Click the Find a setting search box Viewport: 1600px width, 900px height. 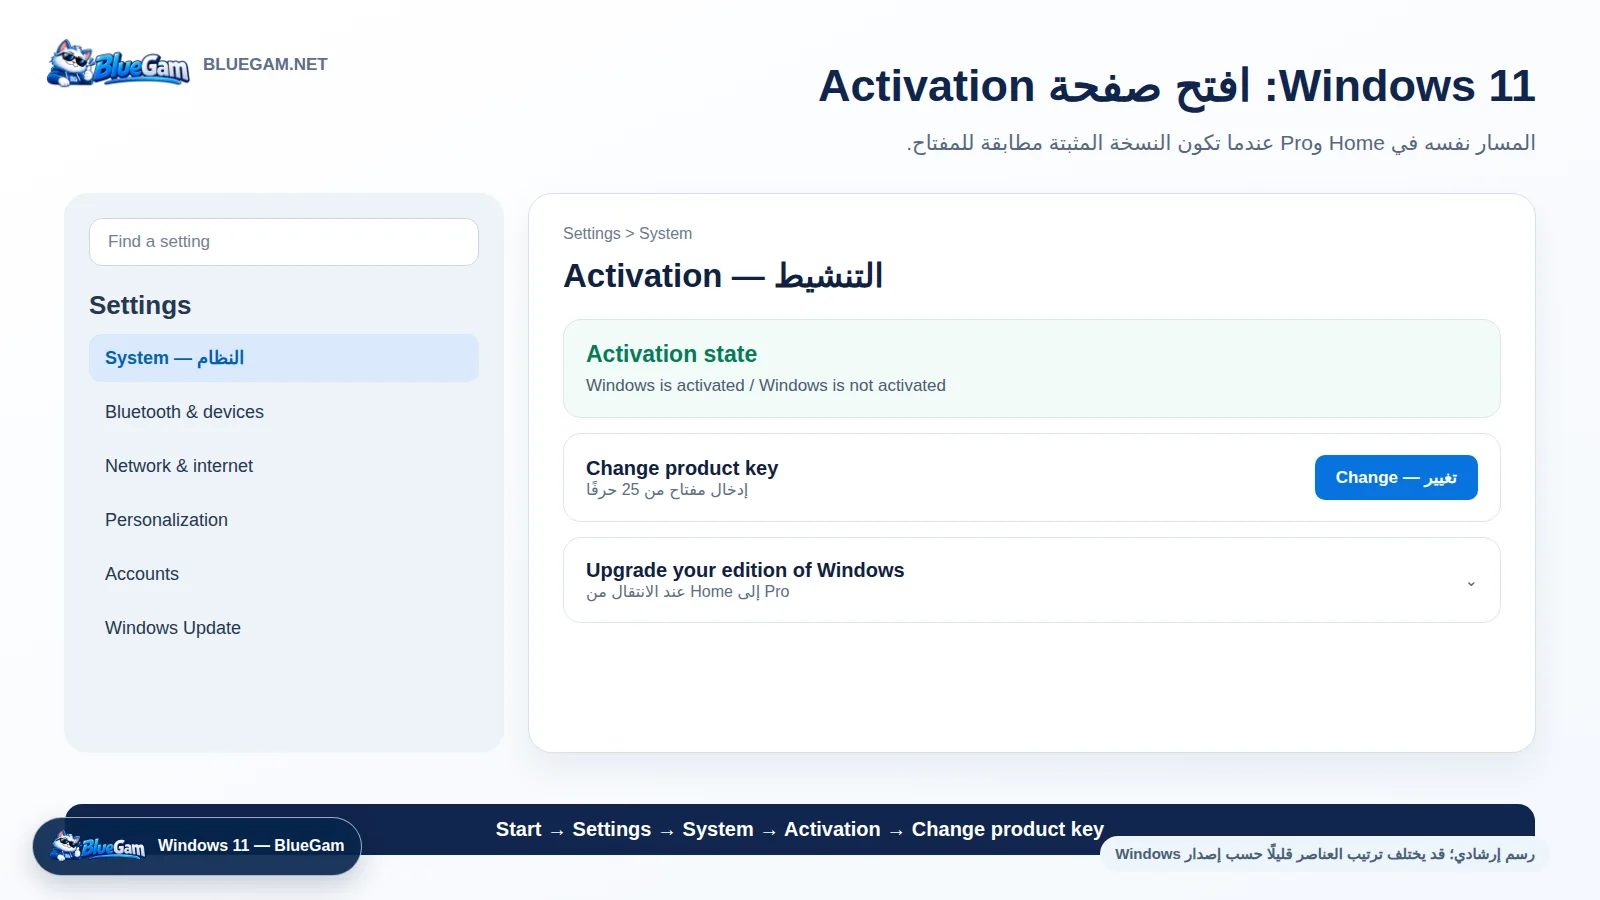click(284, 242)
